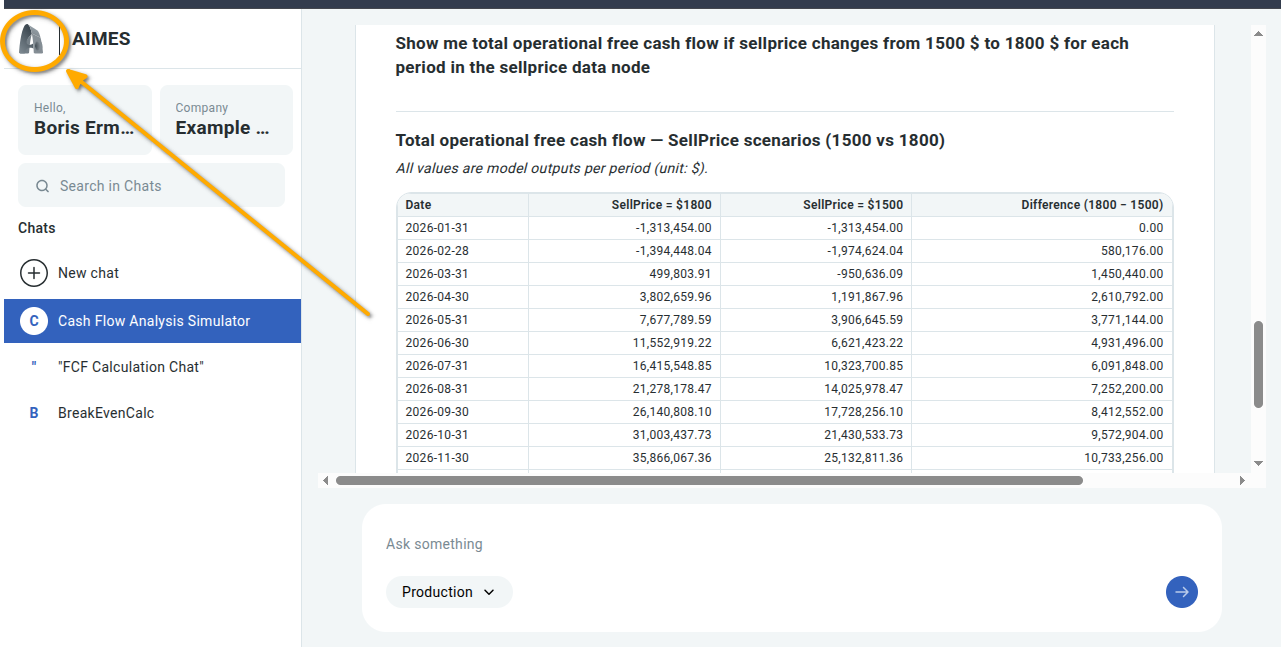Click the vertical scrollbar thumb on right
1281x647 pixels.
(x=1258, y=364)
